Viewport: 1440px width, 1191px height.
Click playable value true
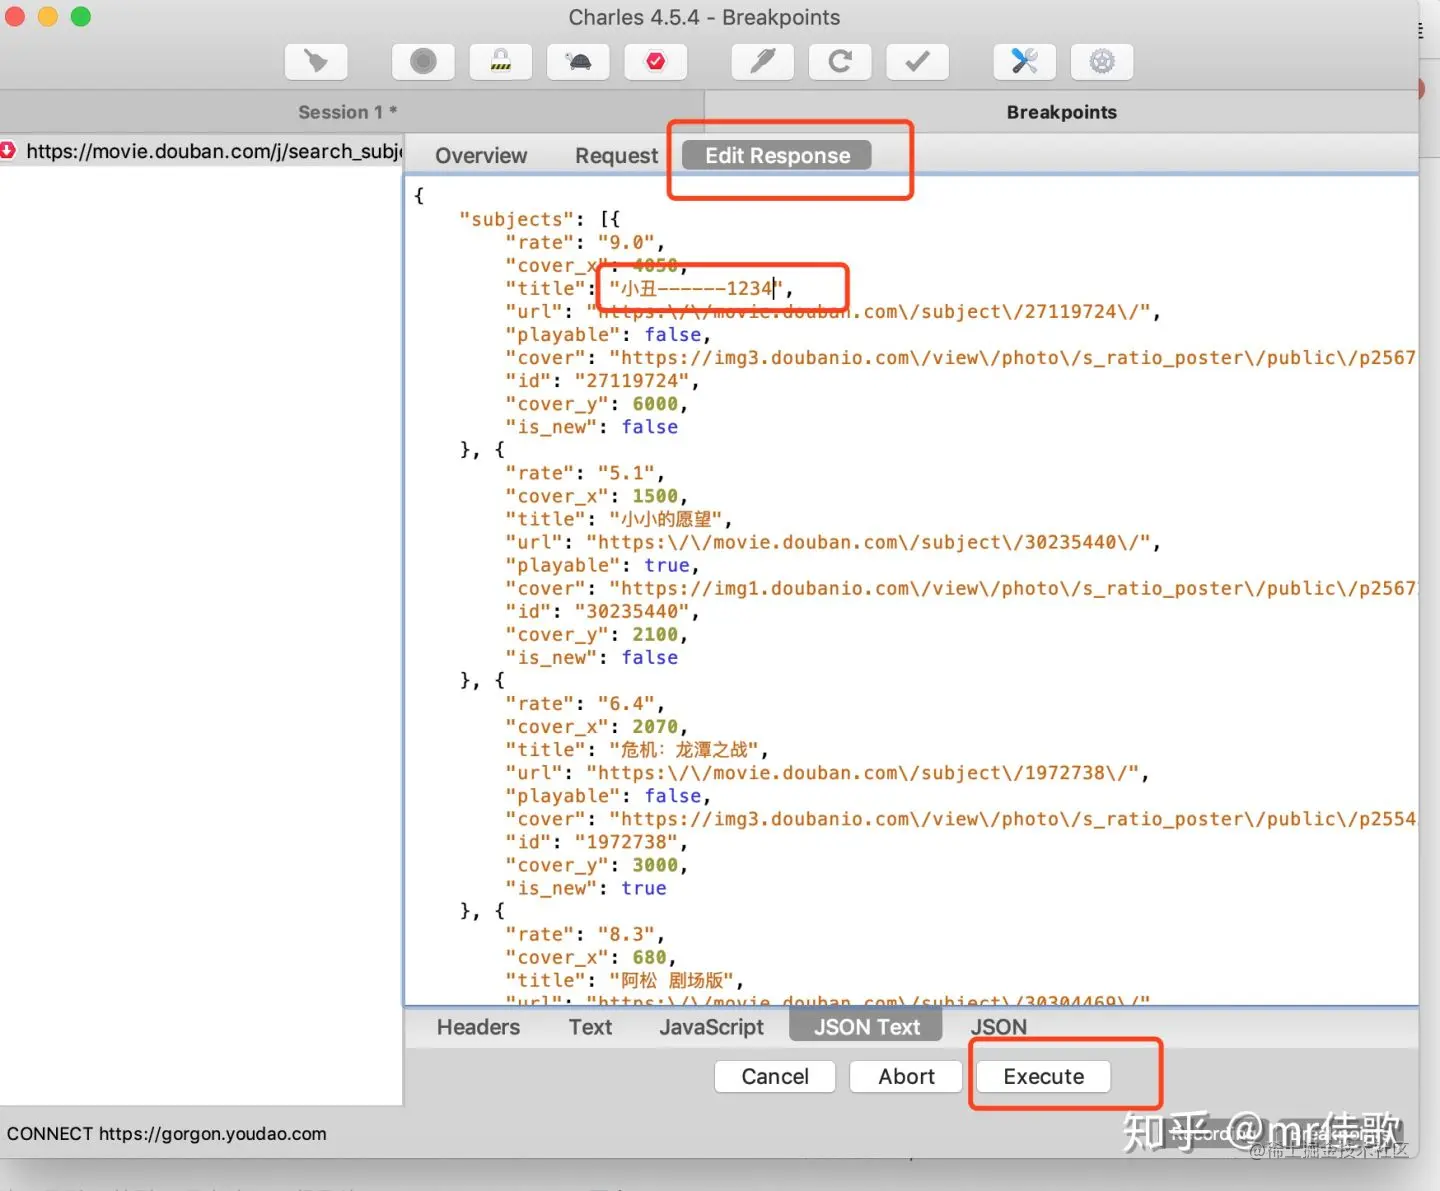pos(666,566)
